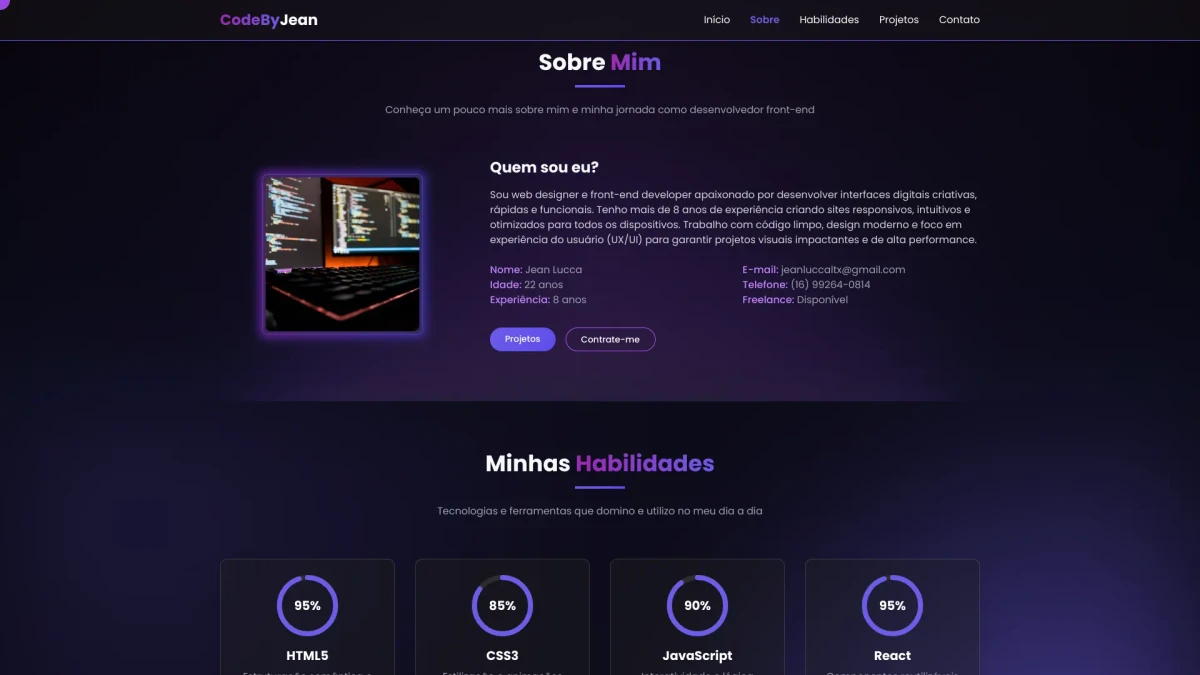Click the HTML5 95% progress circle
Screen dimensions: 1200x675
pyautogui.click(x=307, y=605)
